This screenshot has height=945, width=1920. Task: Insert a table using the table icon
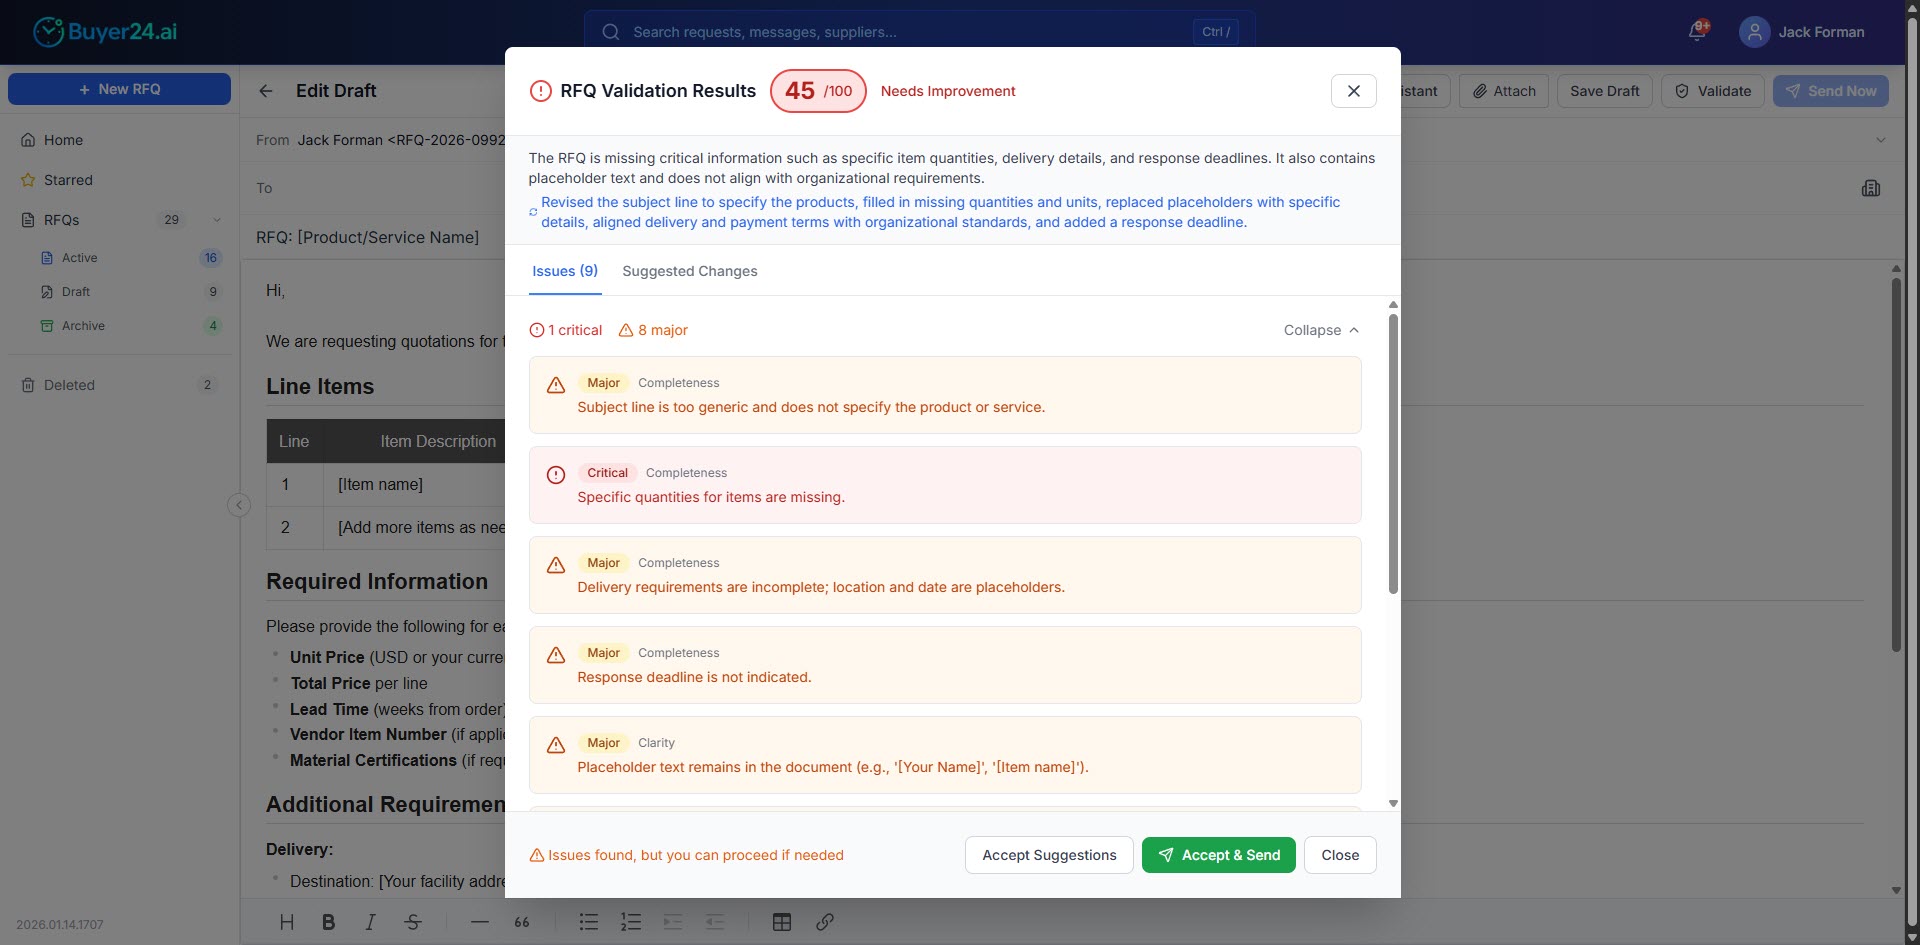781,921
